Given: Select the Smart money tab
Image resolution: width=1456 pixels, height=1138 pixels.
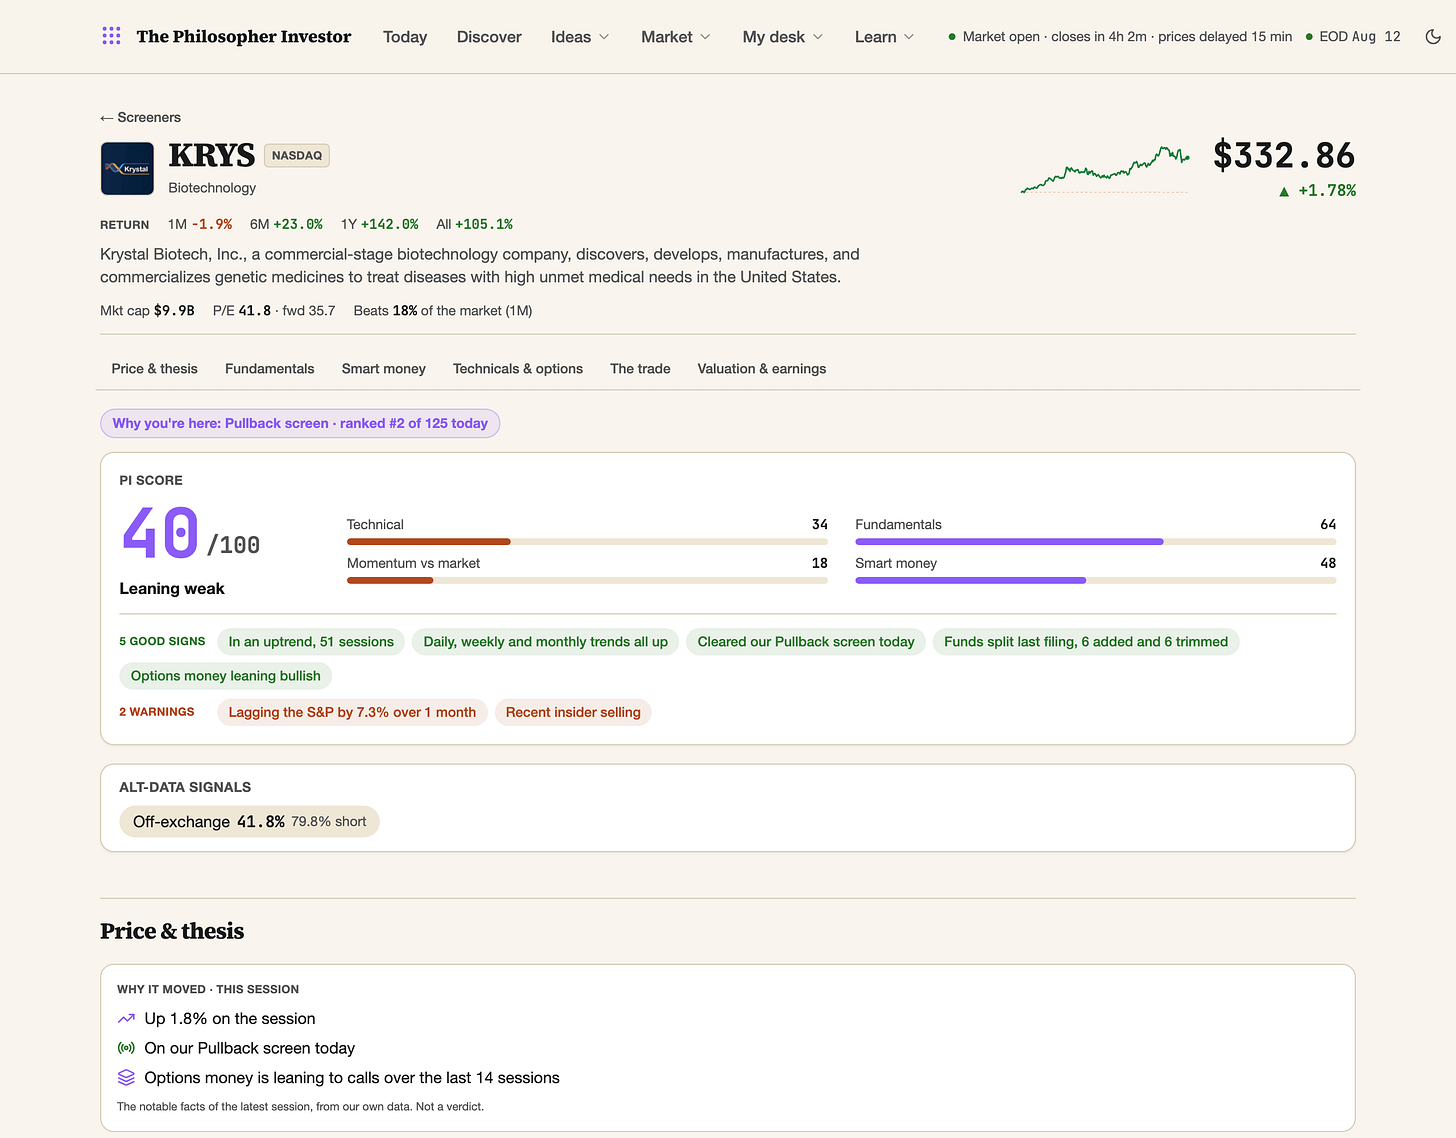Looking at the screenshot, I should [x=384, y=369].
